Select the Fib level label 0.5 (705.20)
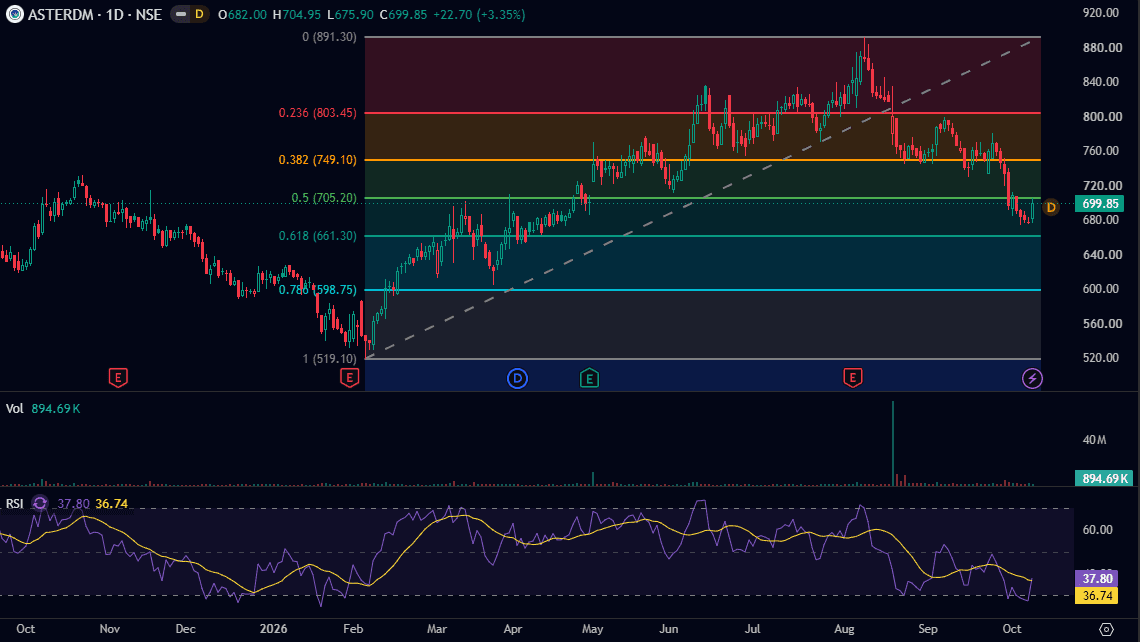 point(324,198)
